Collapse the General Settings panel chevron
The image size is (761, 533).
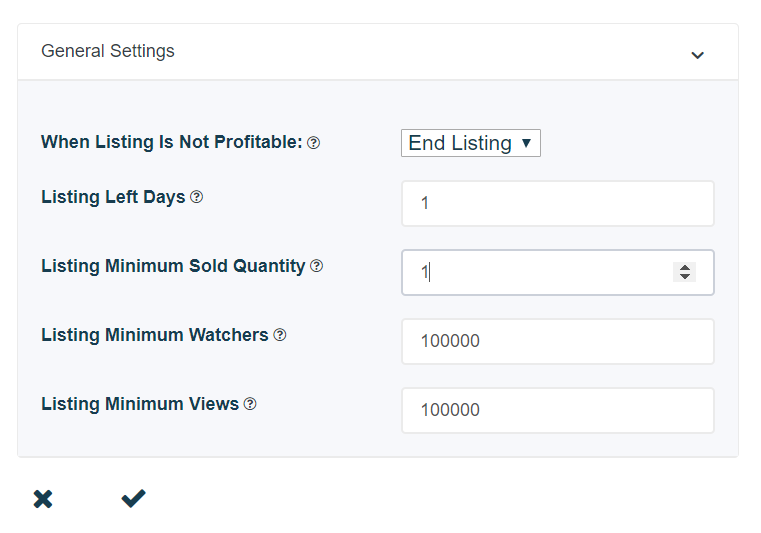(x=697, y=55)
